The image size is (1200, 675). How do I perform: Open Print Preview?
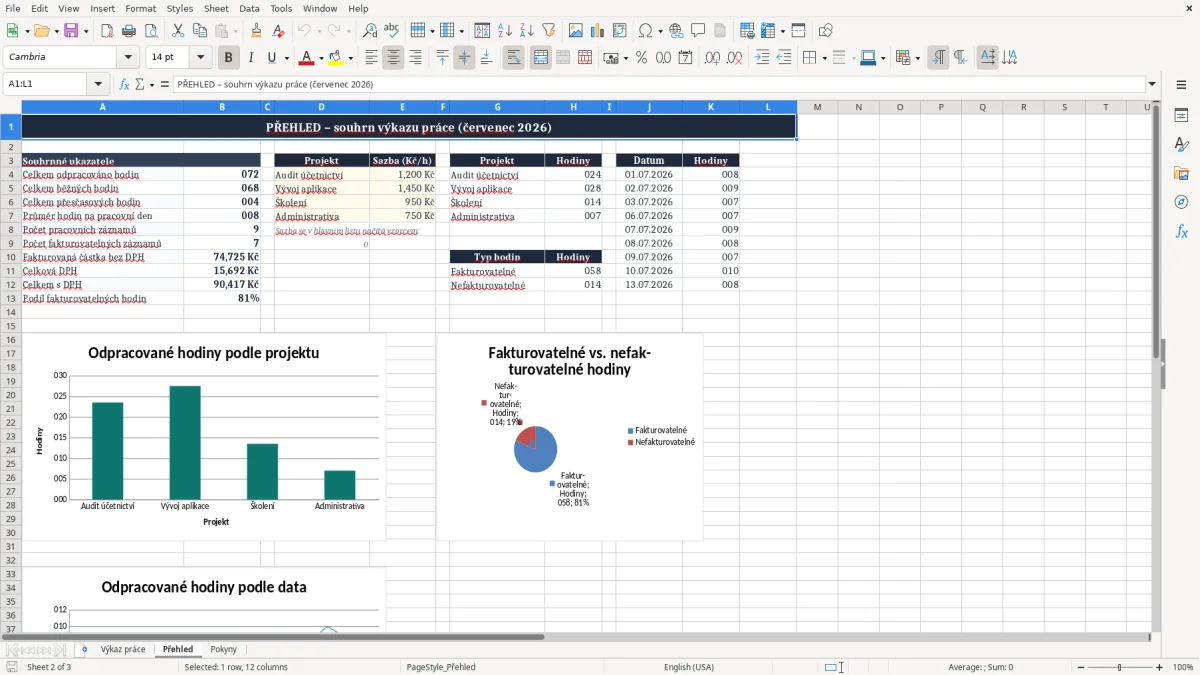point(151,31)
